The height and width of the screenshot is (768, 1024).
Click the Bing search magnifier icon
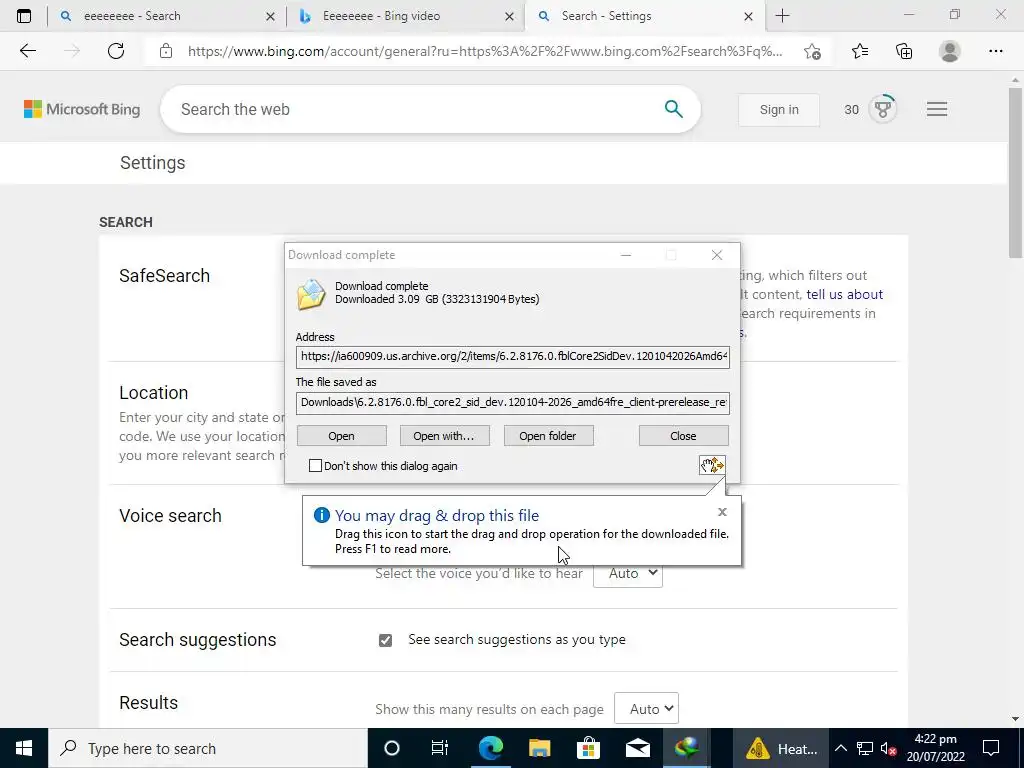pos(673,109)
